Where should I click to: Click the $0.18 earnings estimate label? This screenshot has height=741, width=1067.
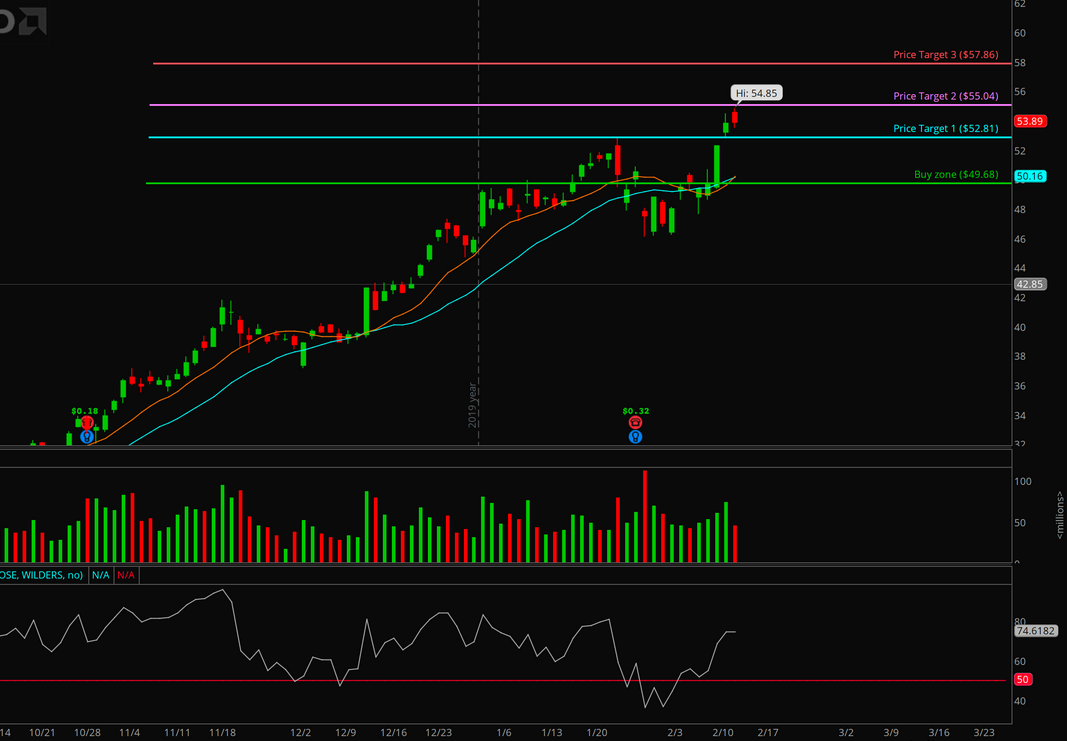pyautogui.click(x=84, y=411)
